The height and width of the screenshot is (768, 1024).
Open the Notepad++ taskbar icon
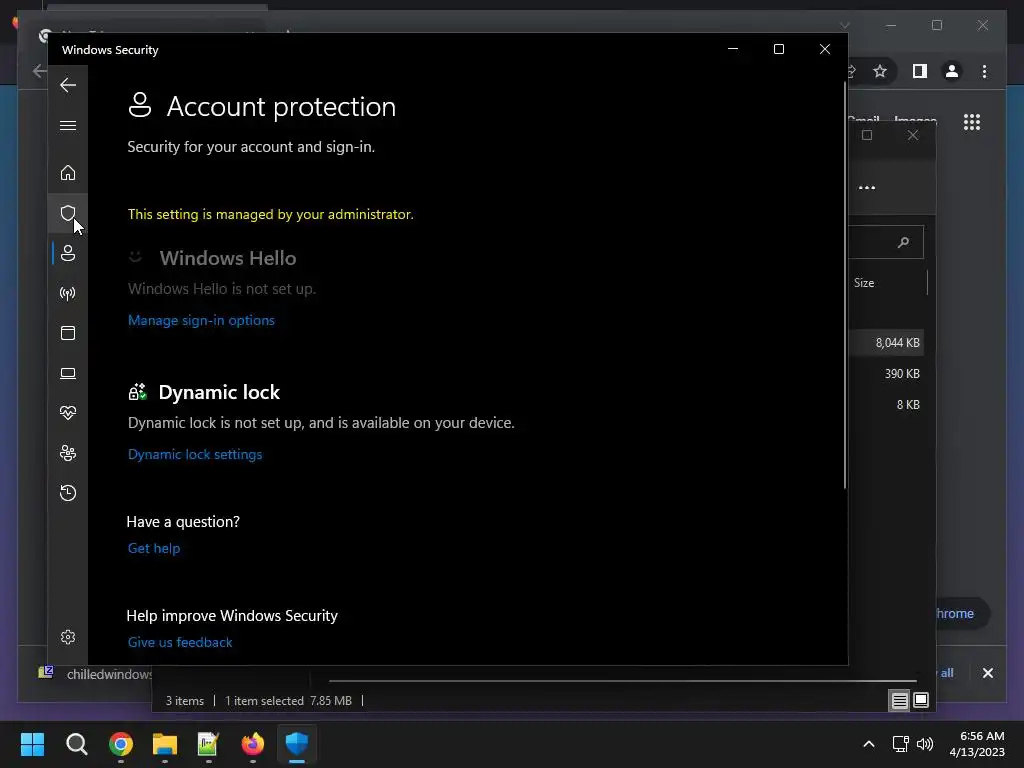click(208, 744)
